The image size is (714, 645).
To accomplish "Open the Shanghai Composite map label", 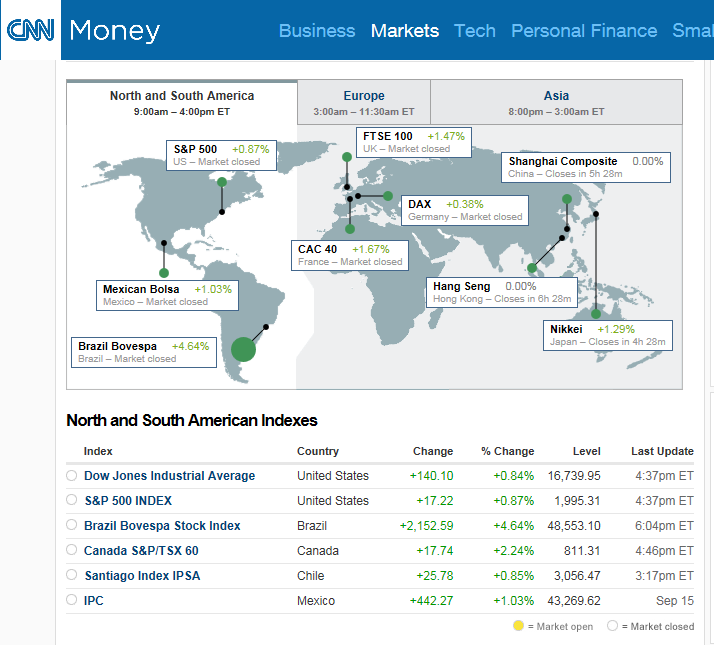I will (586, 167).
